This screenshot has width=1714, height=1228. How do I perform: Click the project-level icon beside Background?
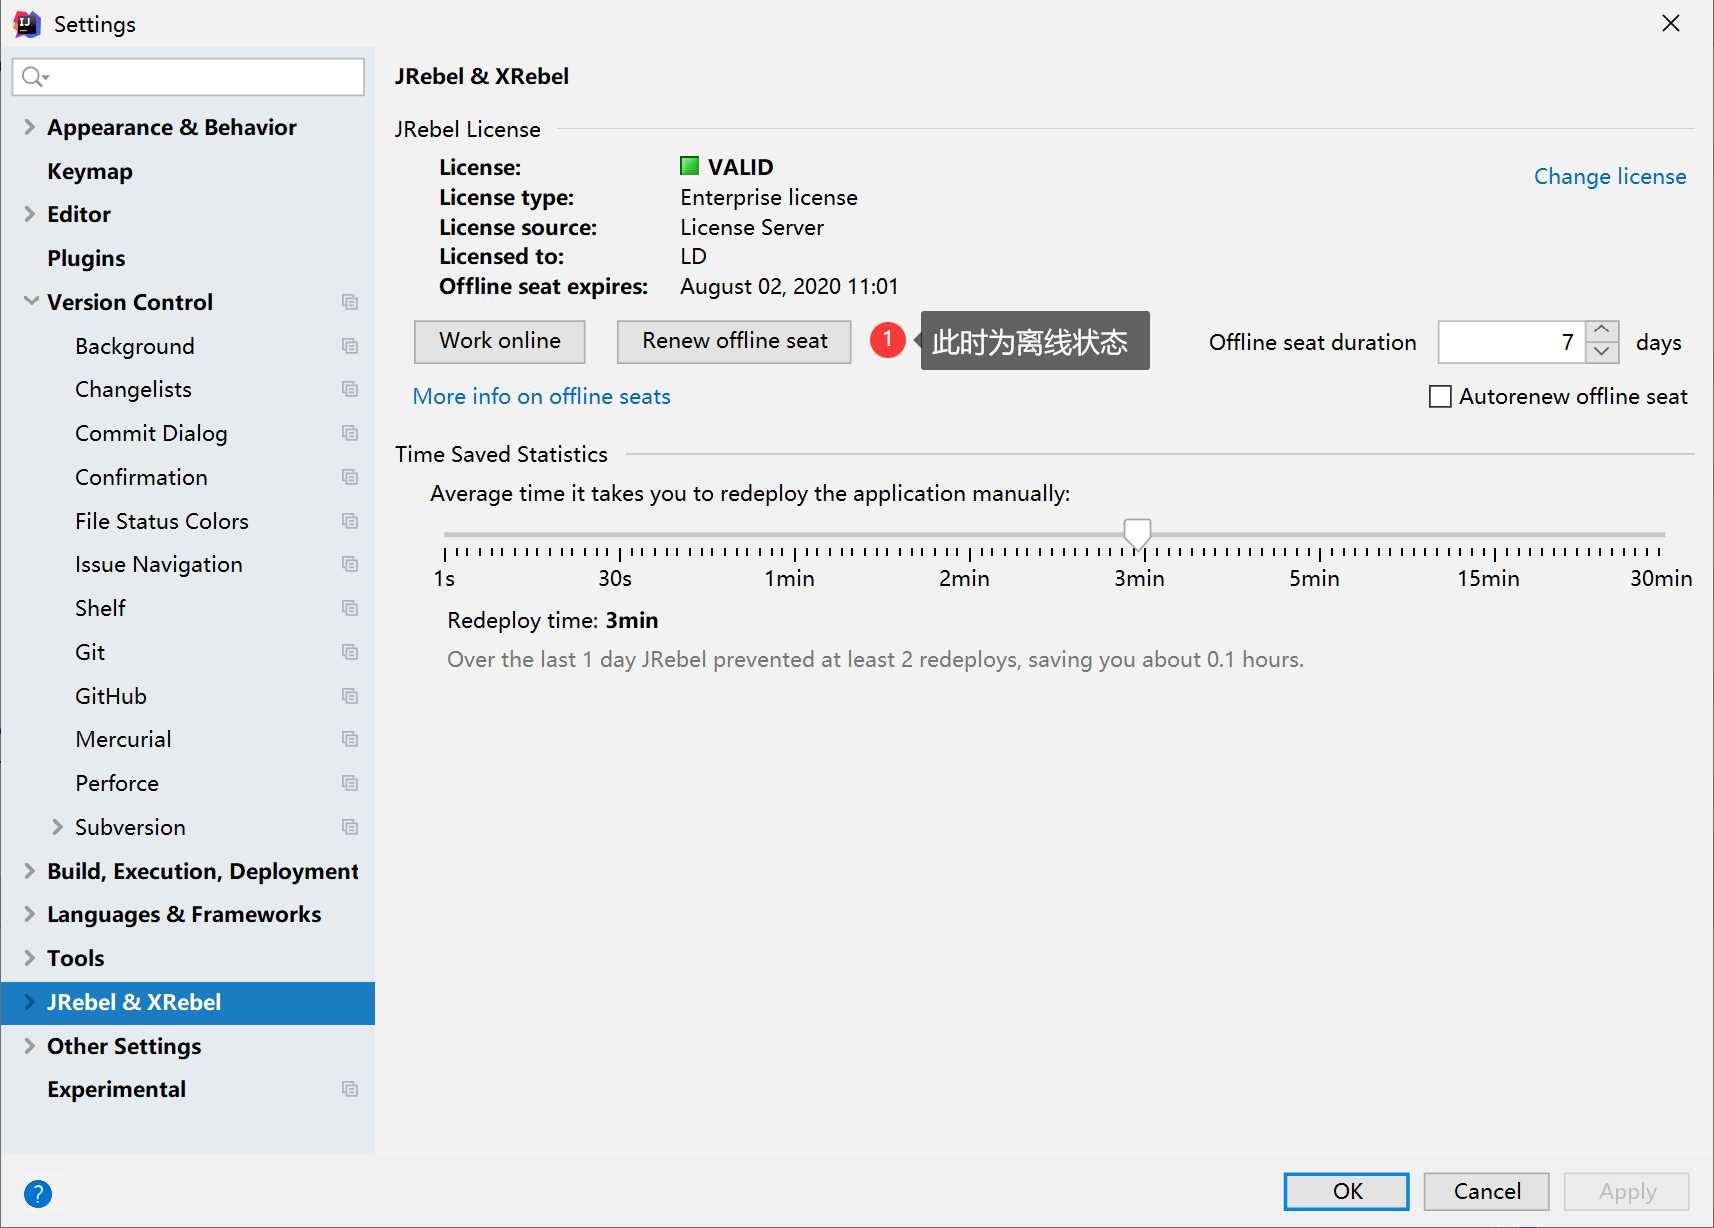click(x=350, y=346)
